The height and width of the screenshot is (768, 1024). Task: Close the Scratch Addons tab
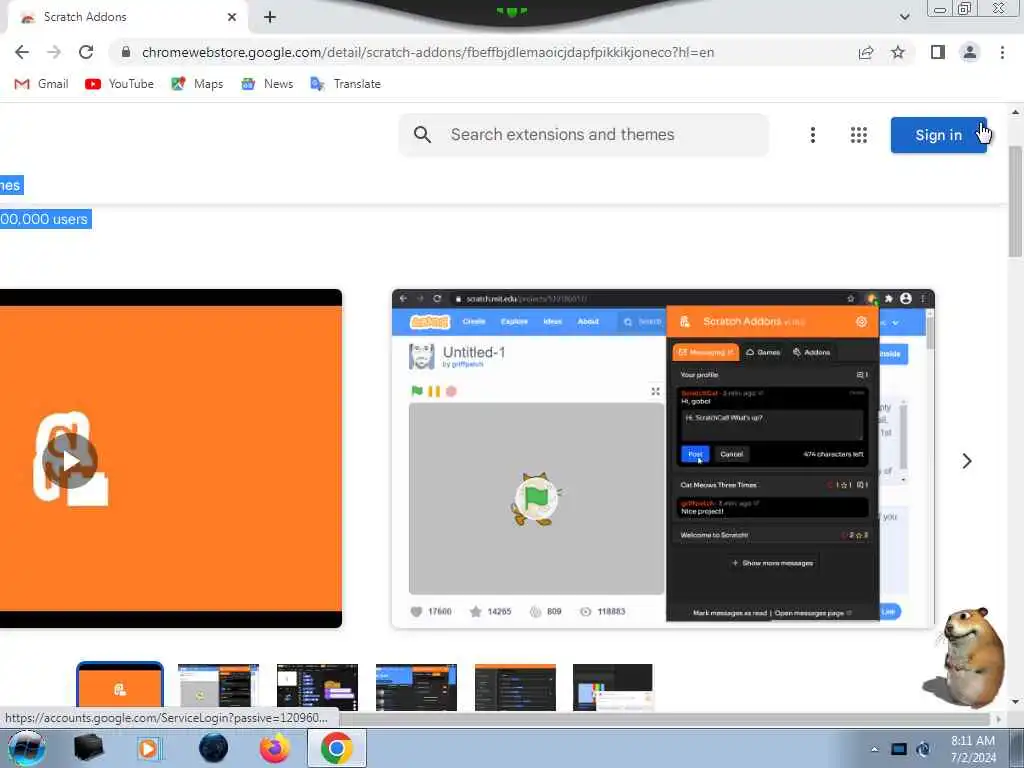click(x=232, y=18)
